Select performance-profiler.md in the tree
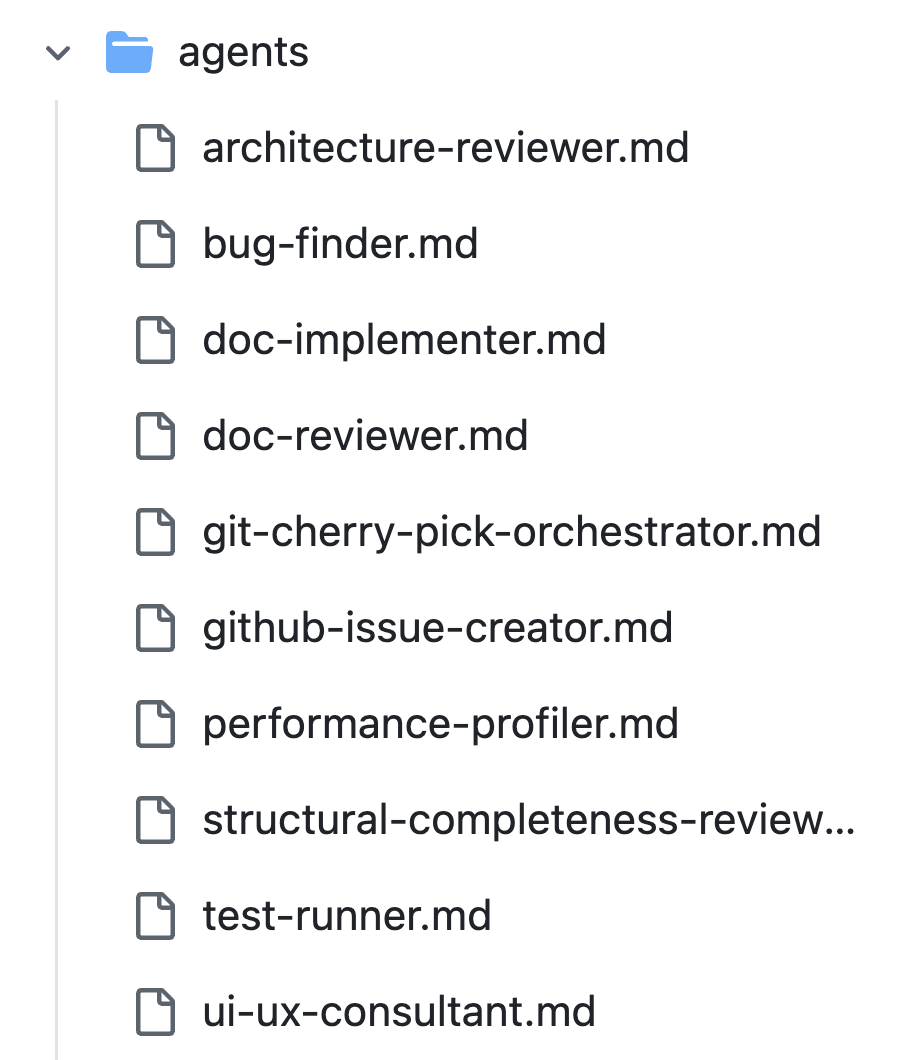The height and width of the screenshot is (1060, 910). click(440, 725)
